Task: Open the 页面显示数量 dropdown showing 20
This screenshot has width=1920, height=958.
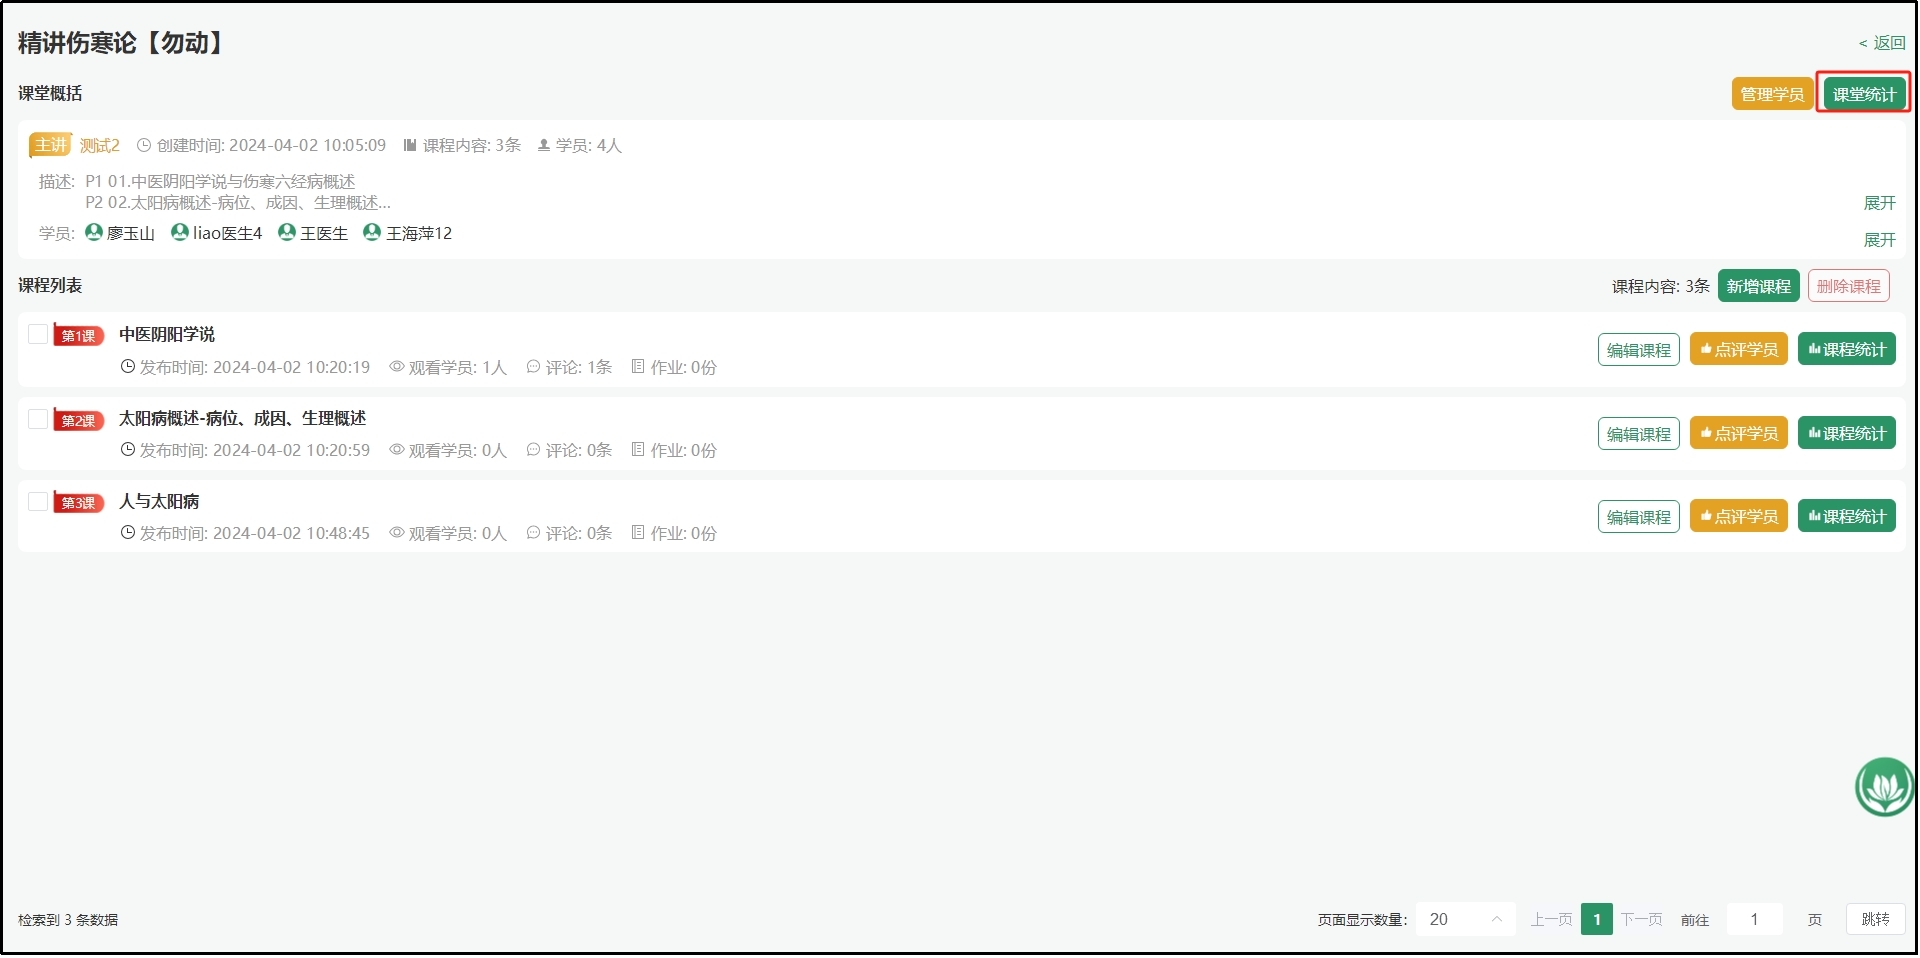Action: pyautogui.click(x=1465, y=920)
